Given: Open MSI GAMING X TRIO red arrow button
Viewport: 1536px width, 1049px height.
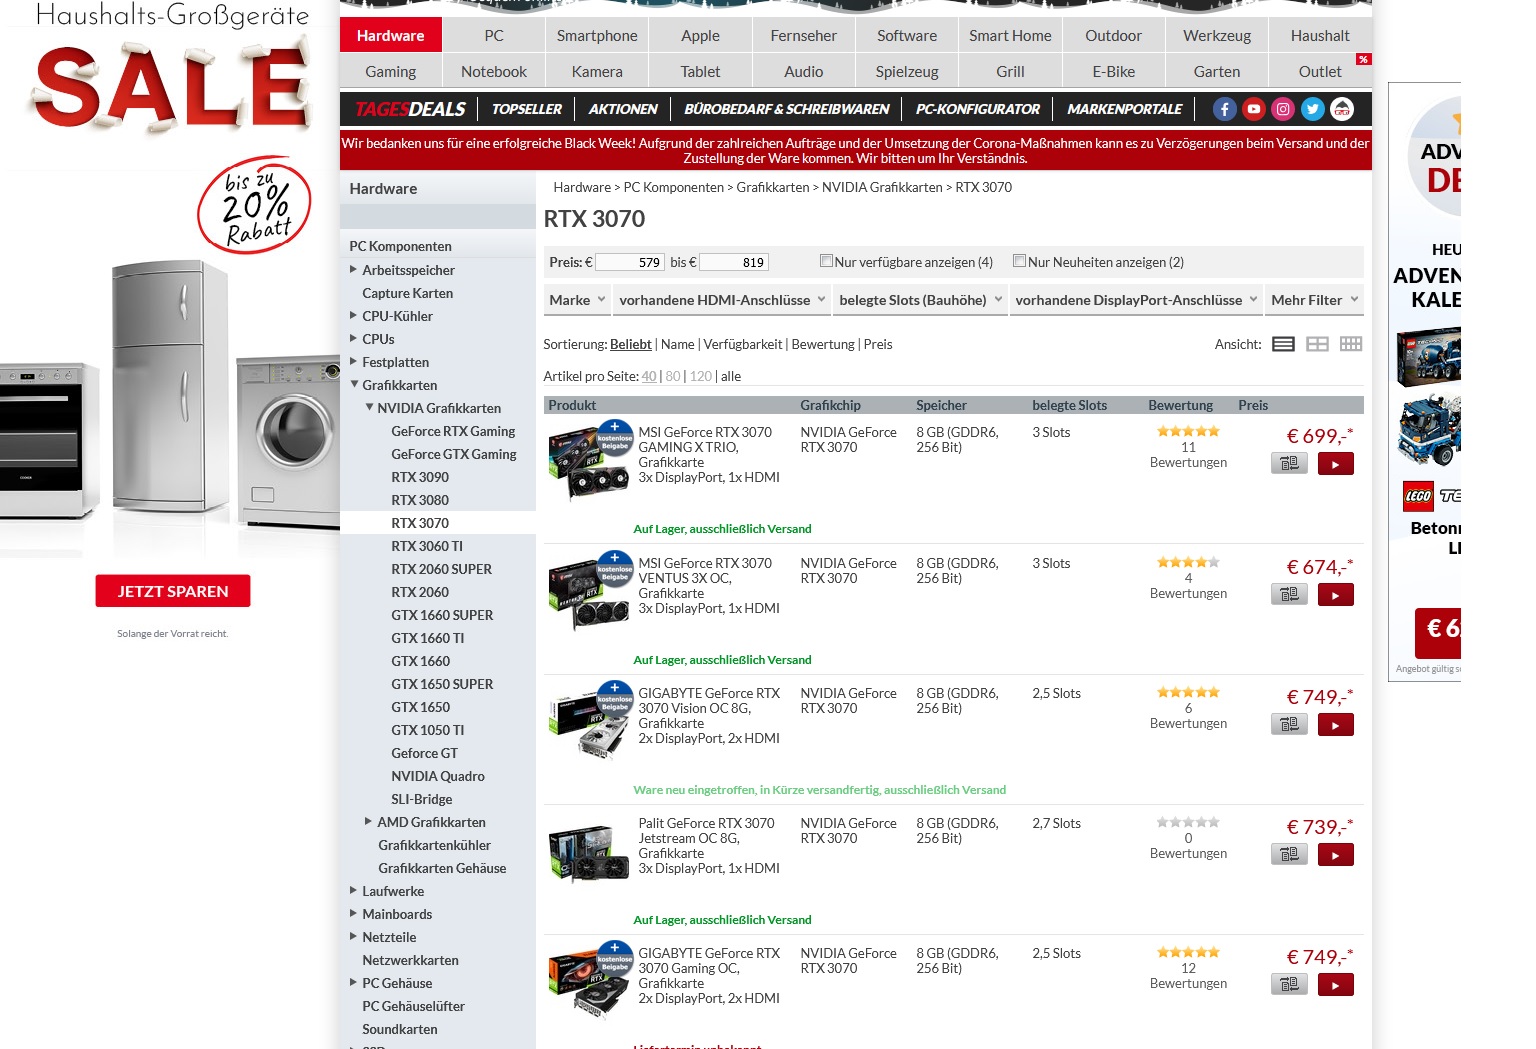Looking at the screenshot, I should coord(1336,464).
